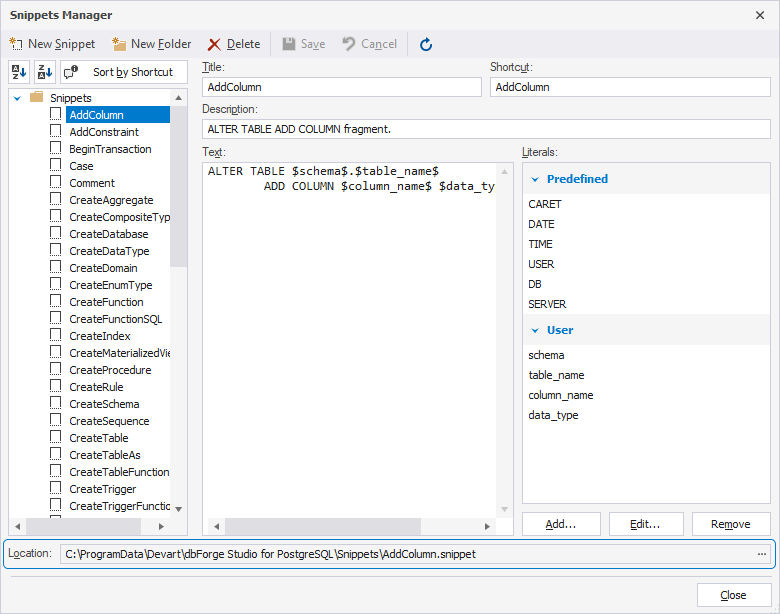Image resolution: width=780 pixels, height=614 pixels.
Task: Click the CreateIndex snippet icon
Action: click(56, 335)
